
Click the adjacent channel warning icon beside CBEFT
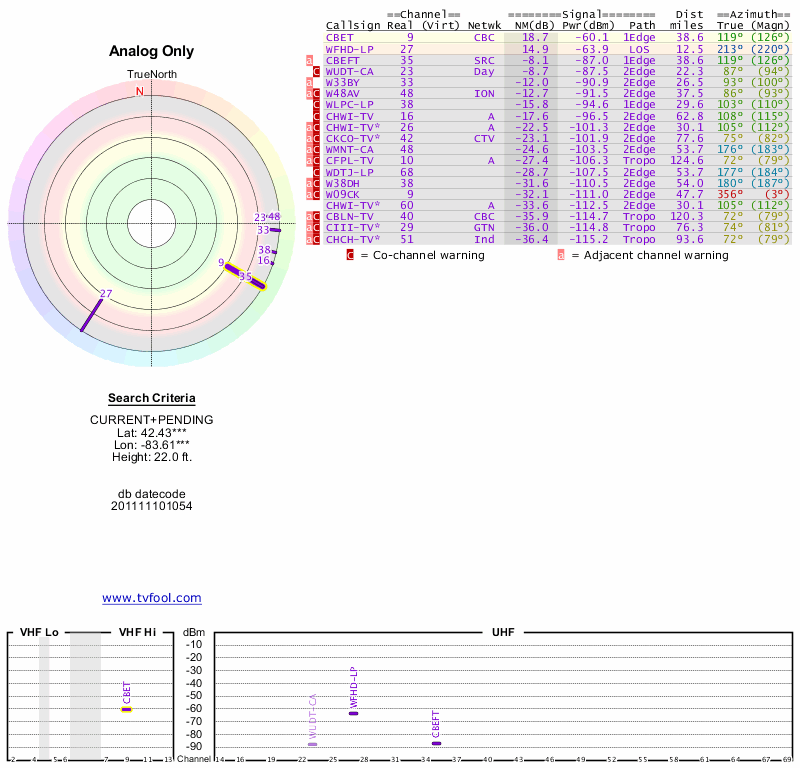point(309,60)
